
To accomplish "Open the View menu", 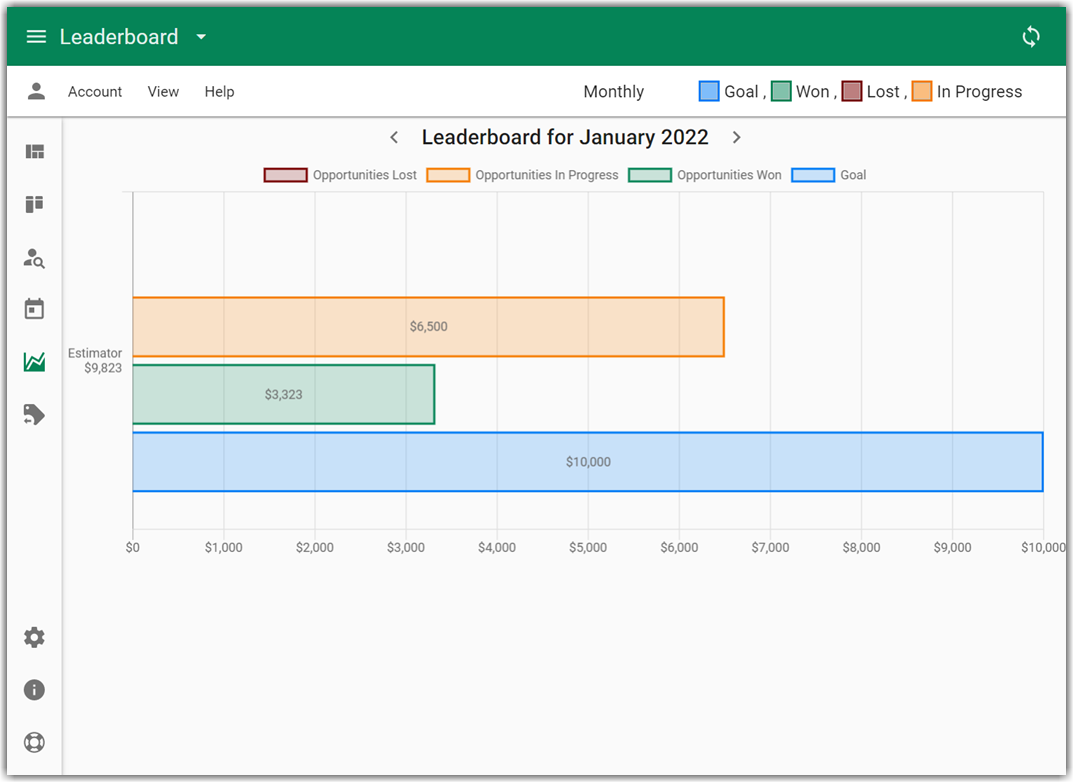I will tap(163, 92).
